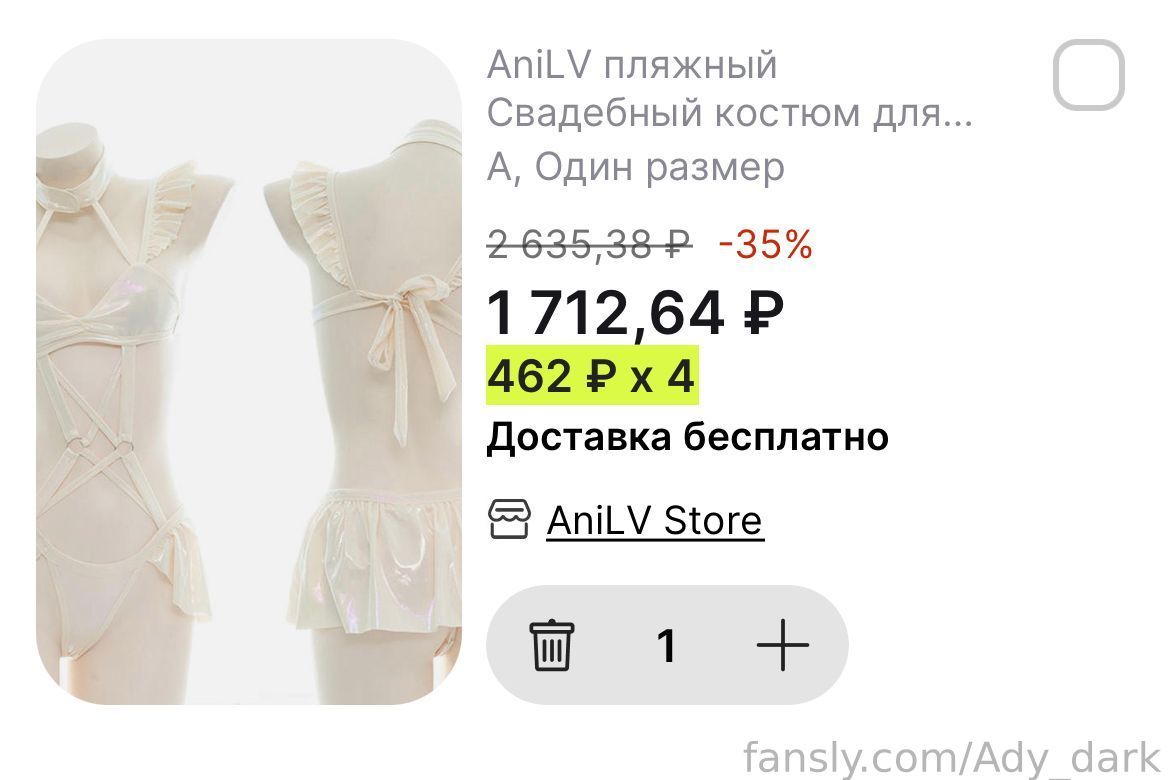The image size is (1170, 780).
Task: Click the Доставка бесплатно delivery label
Action: tap(687, 437)
